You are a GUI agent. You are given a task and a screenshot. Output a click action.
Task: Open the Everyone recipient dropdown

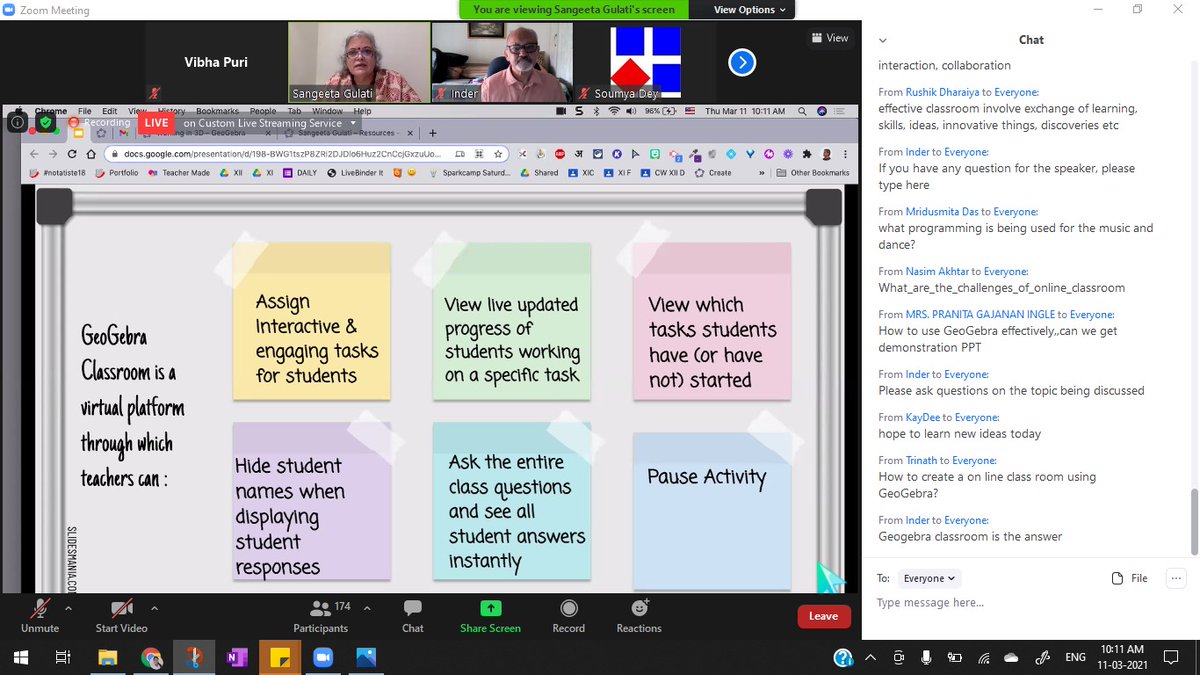[x=930, y=578]
